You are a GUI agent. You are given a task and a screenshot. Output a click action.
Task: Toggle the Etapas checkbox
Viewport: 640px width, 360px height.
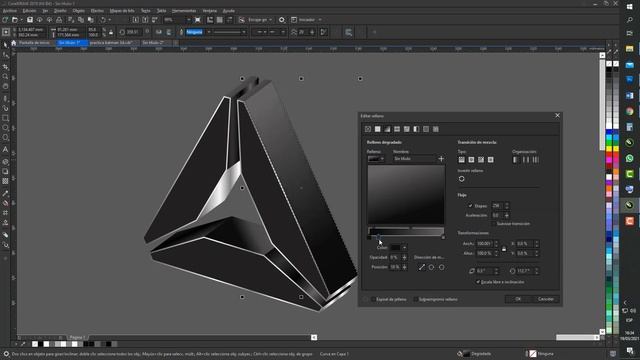click(471, 206)
